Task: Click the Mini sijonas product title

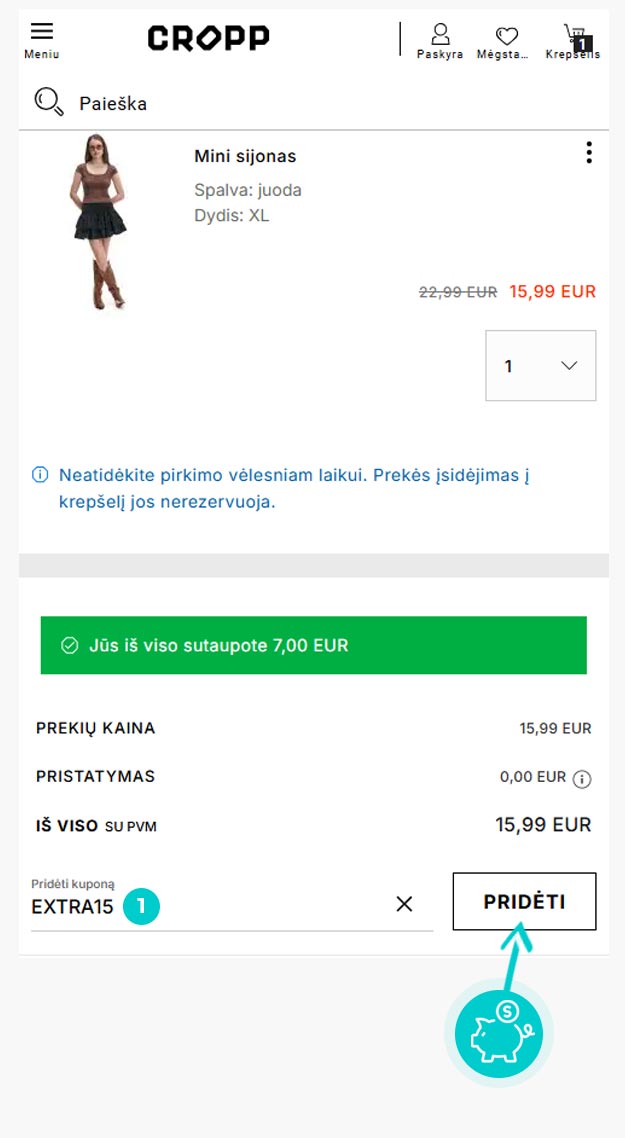Action: (245, 156)
